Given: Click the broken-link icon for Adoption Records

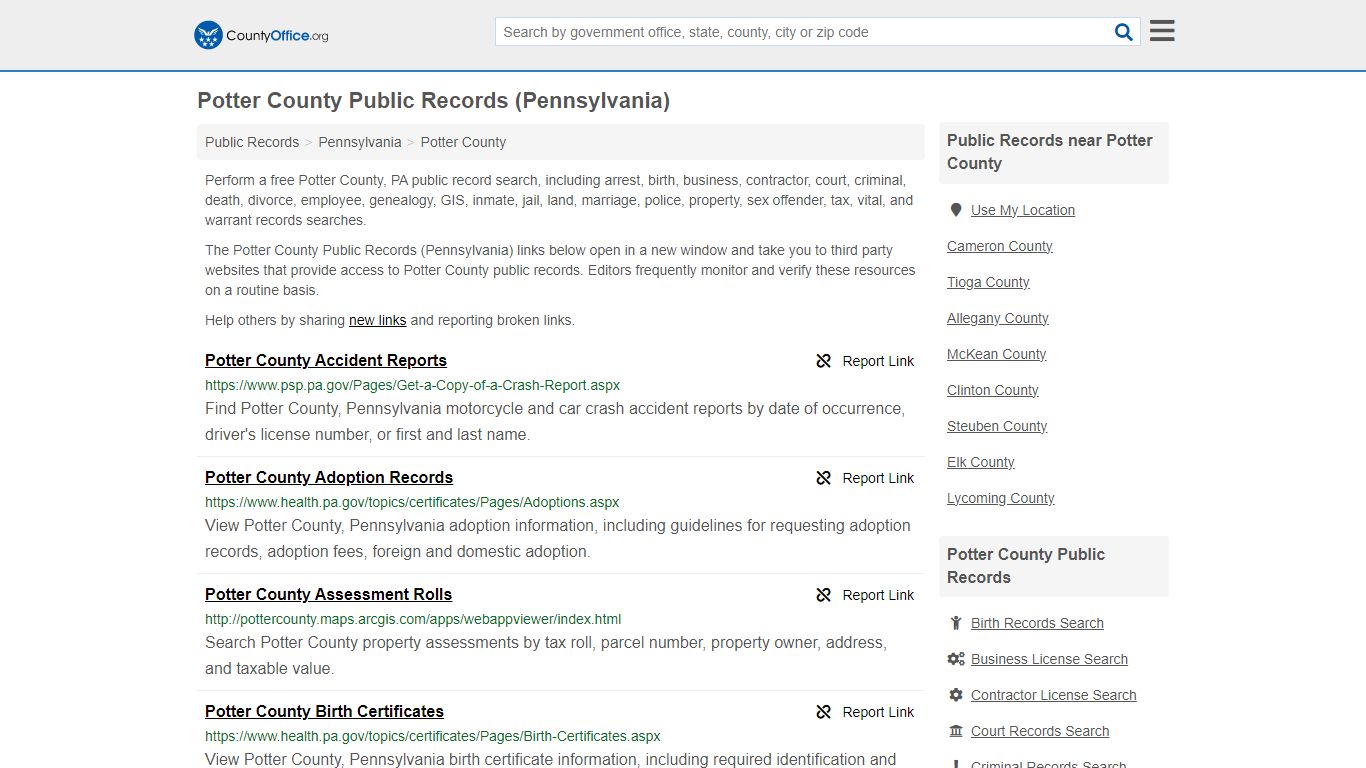Looking at the screenshot, I should coord(824,478).
